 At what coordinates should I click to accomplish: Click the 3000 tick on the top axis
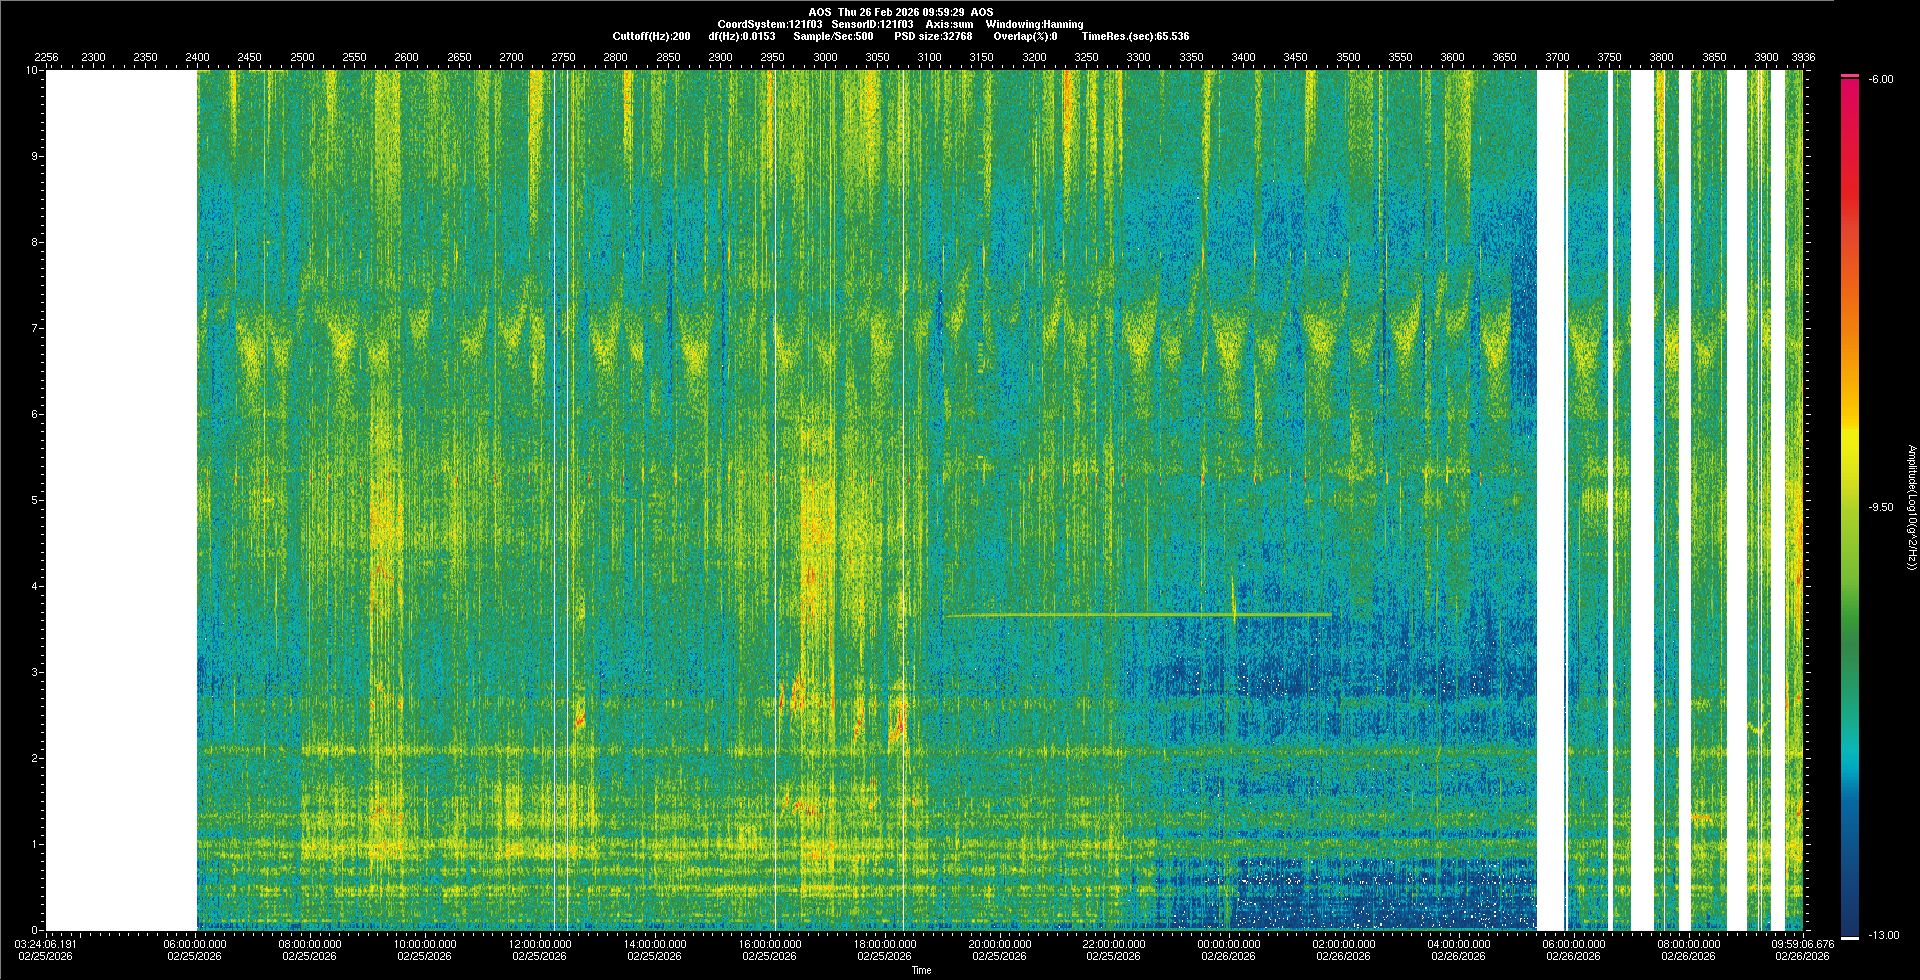tap(825, 58)
